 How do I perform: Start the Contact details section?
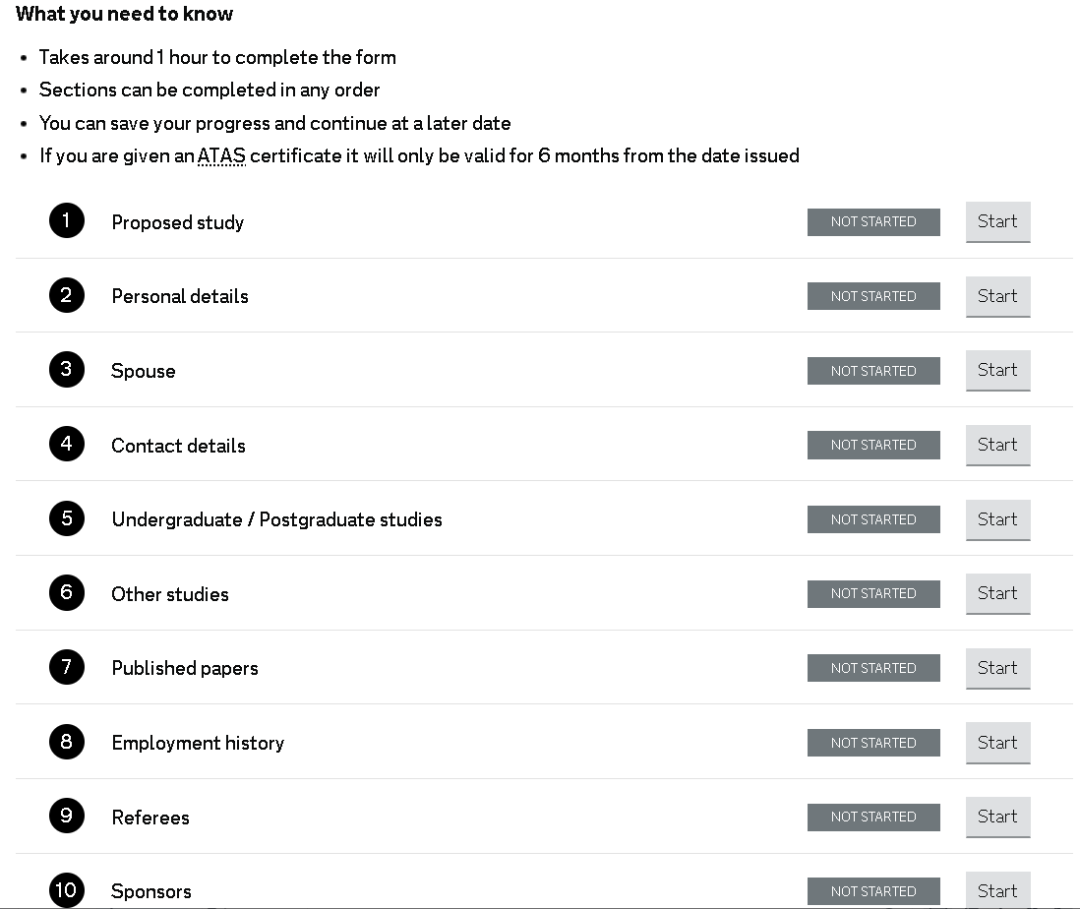click(x=997, y=445)
